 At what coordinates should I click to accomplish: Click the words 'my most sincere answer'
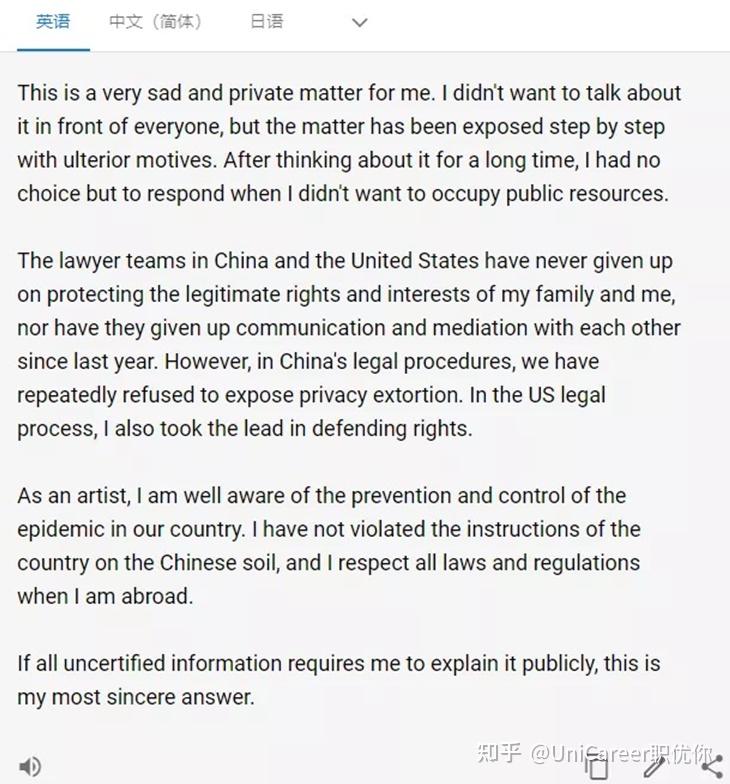[x=136, y=698]
